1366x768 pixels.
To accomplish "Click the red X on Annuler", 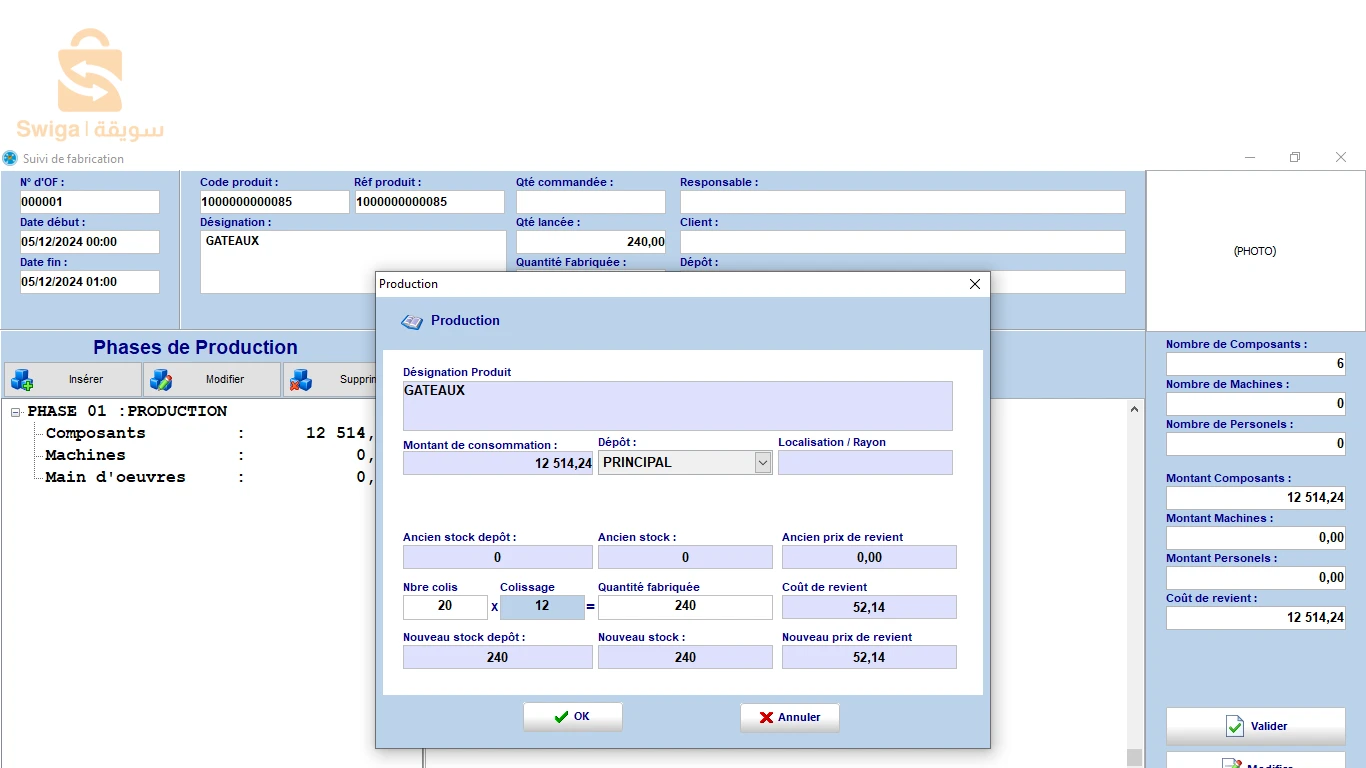I will tap(766, 717).
